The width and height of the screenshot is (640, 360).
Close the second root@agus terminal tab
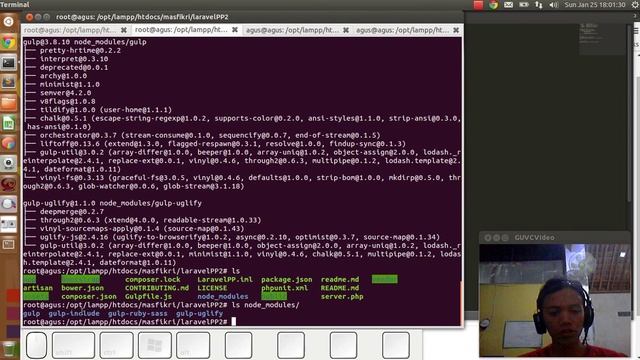click(235, 30)
